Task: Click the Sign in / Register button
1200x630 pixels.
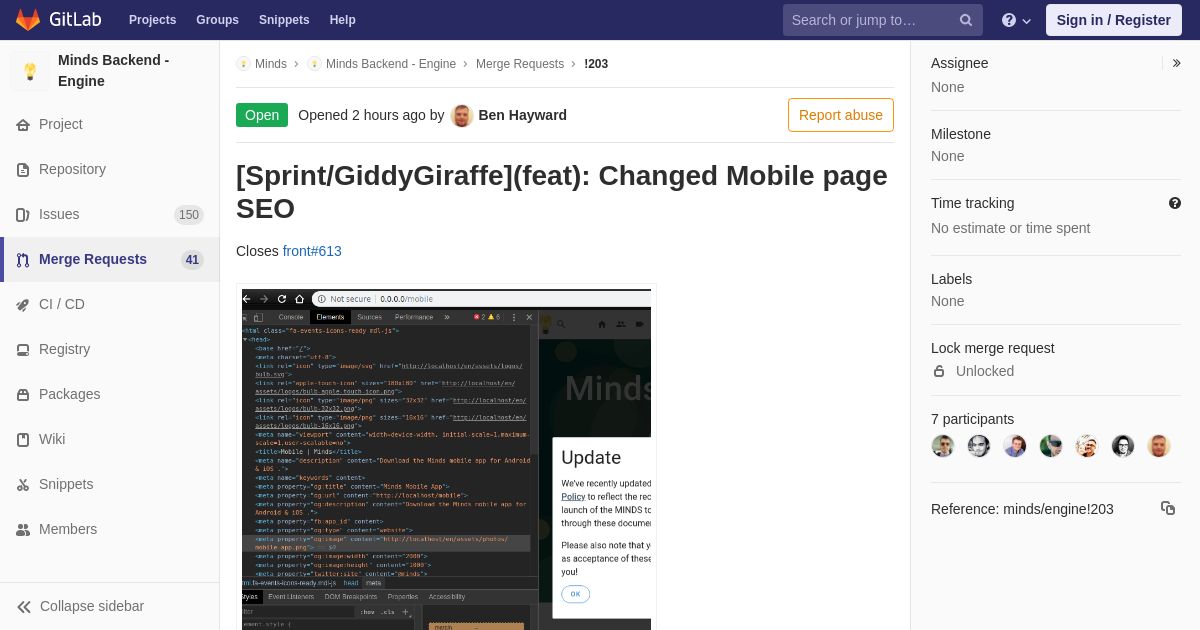Action: (x=1113, y=20)
